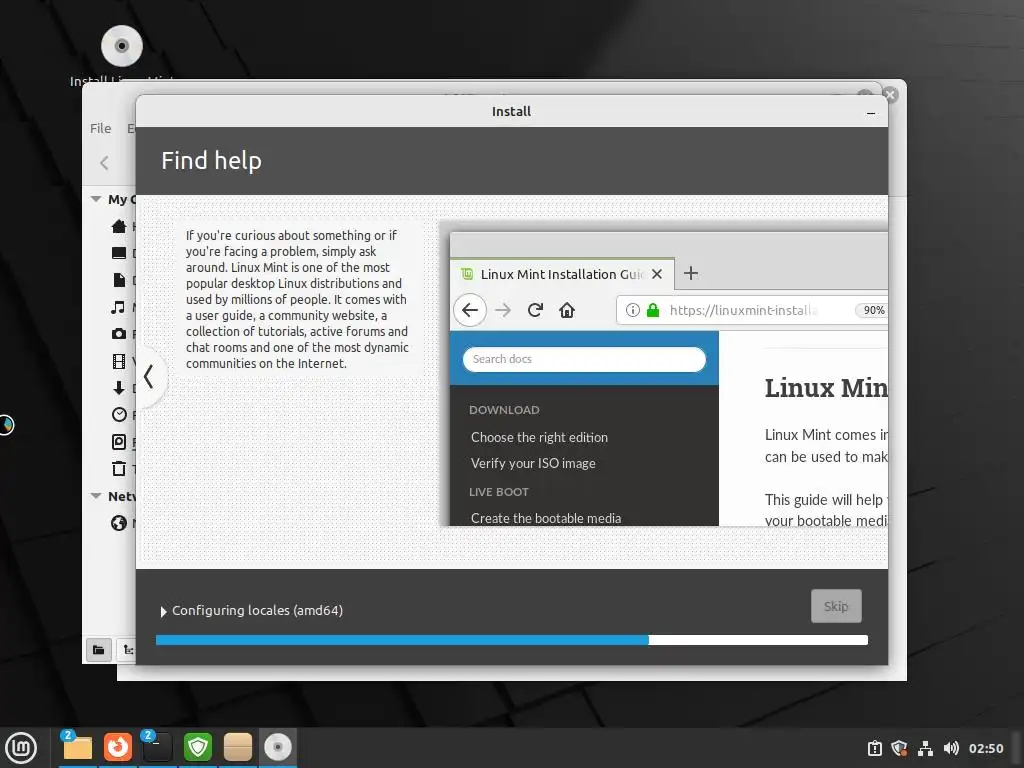
Task: Open network connections tray icon
Action: [925, 748]
